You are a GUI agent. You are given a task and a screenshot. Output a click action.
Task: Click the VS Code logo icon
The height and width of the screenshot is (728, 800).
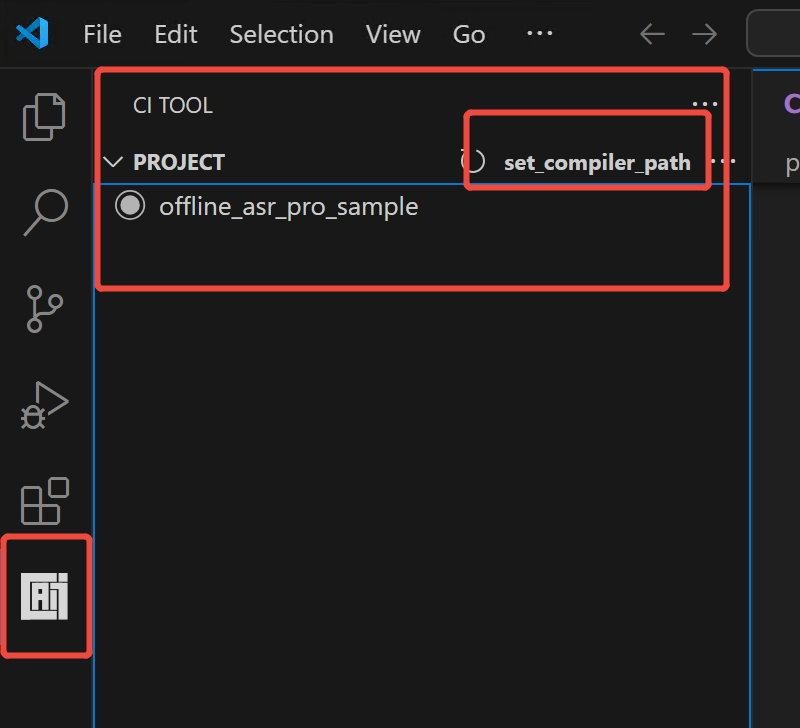pos(32,34)
